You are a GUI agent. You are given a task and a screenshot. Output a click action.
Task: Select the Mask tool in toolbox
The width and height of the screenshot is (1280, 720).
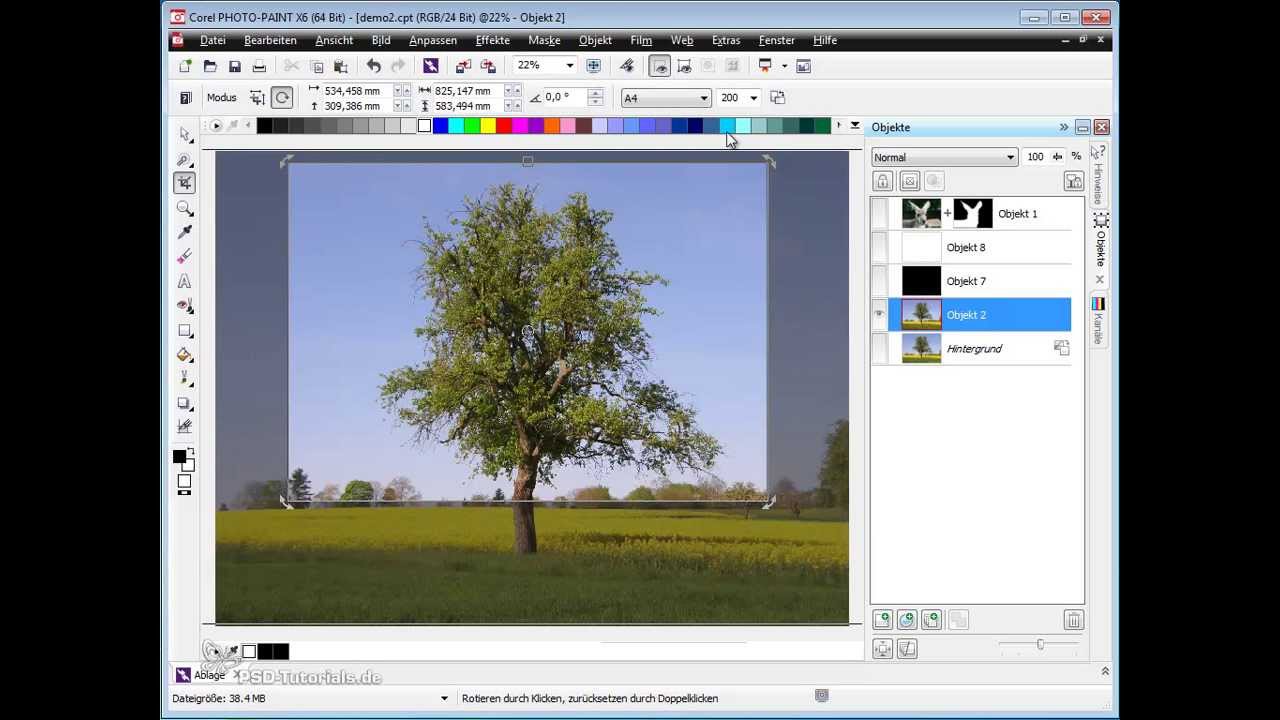[x=185, y=159]
